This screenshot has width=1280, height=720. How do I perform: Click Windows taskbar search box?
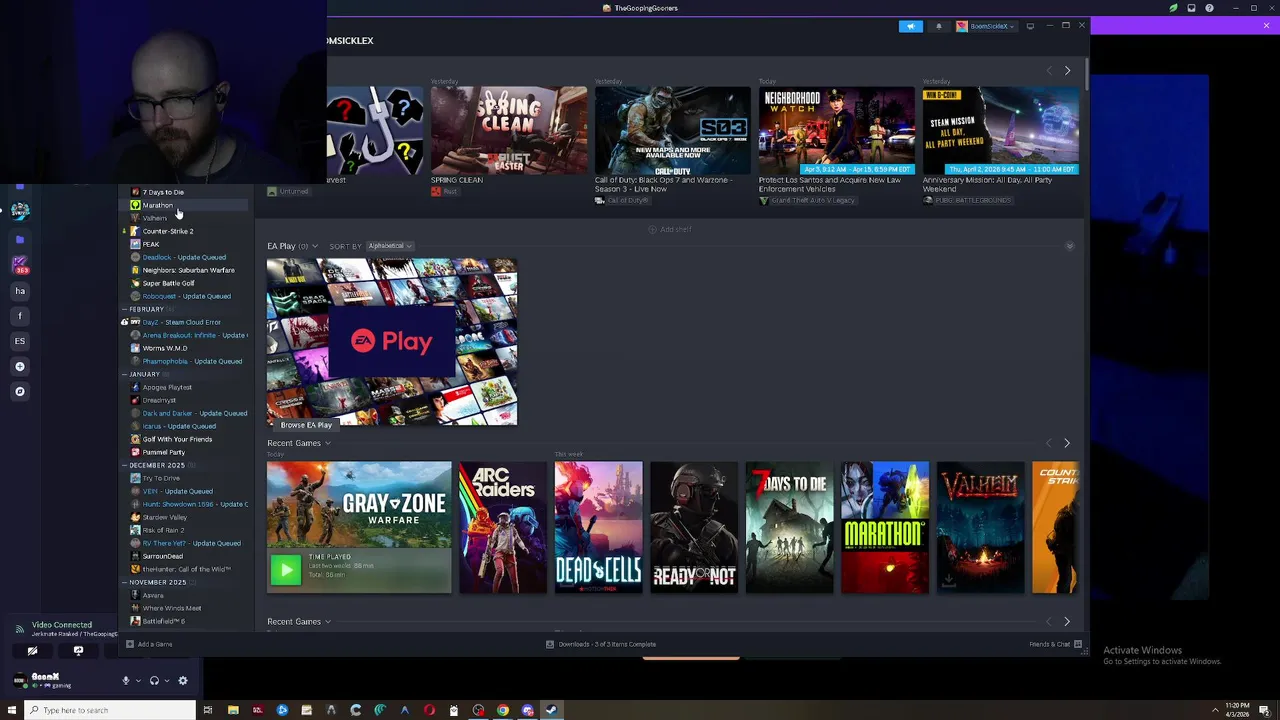coord(110,710)
